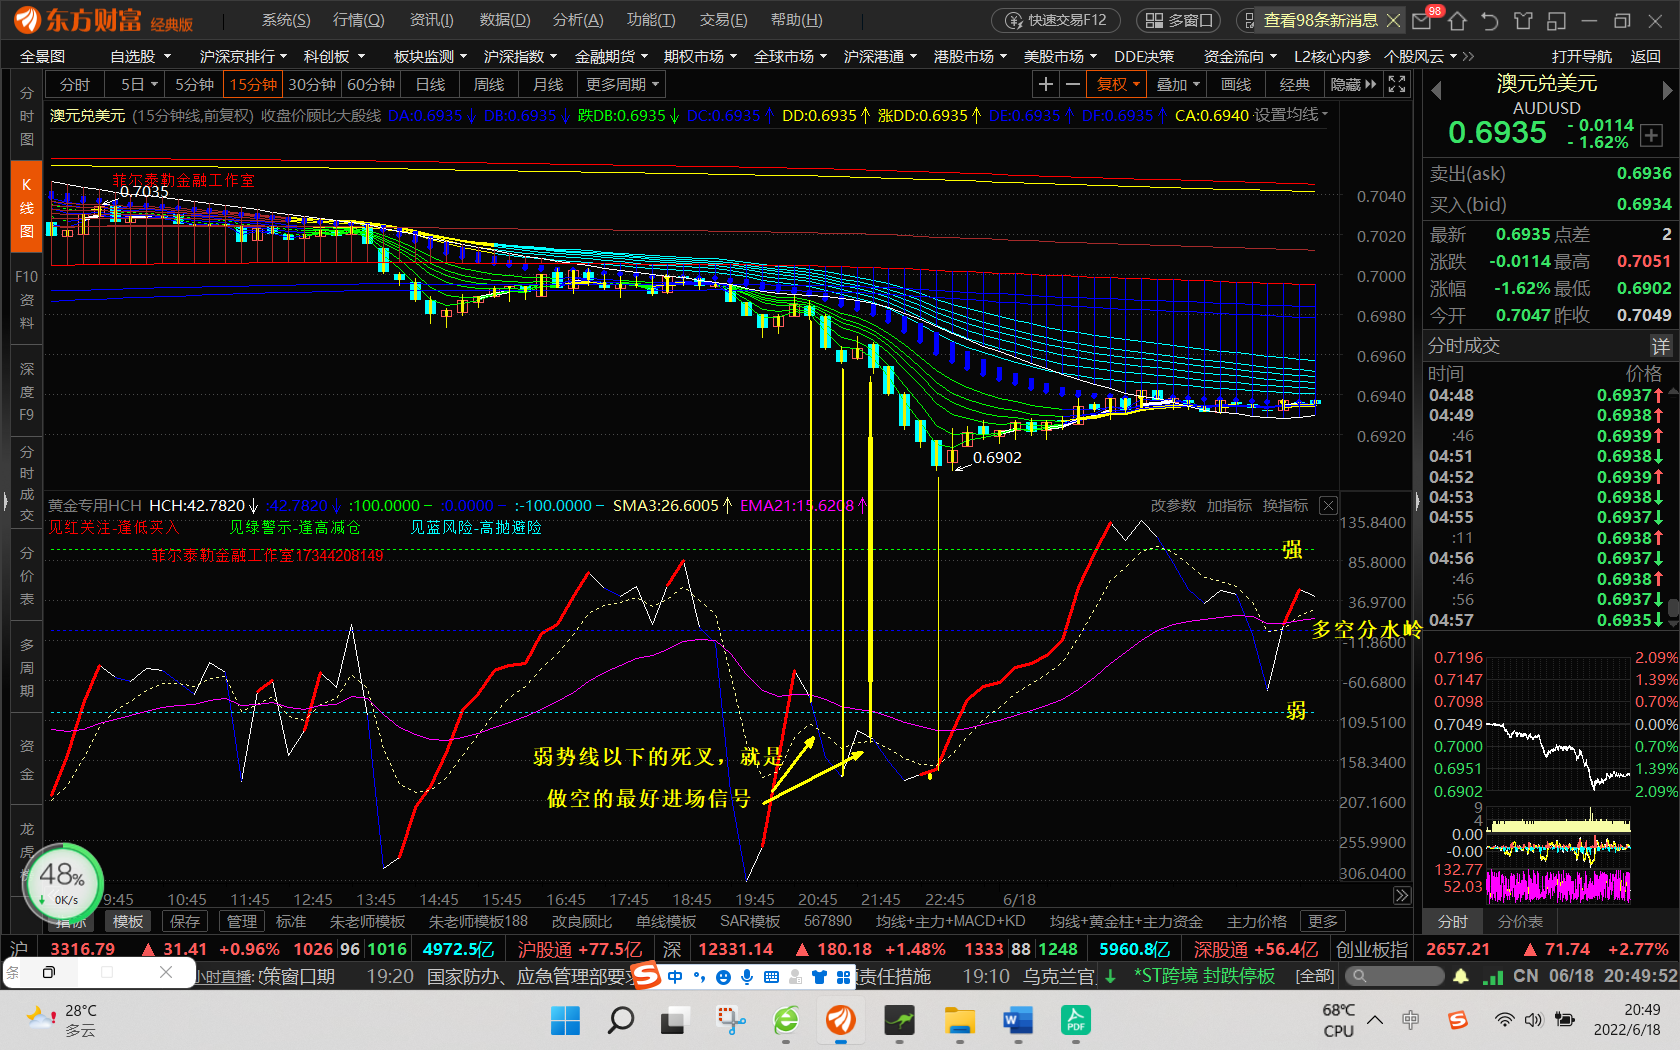Open the mail inbox with 98 badge

coord(1421,21)
